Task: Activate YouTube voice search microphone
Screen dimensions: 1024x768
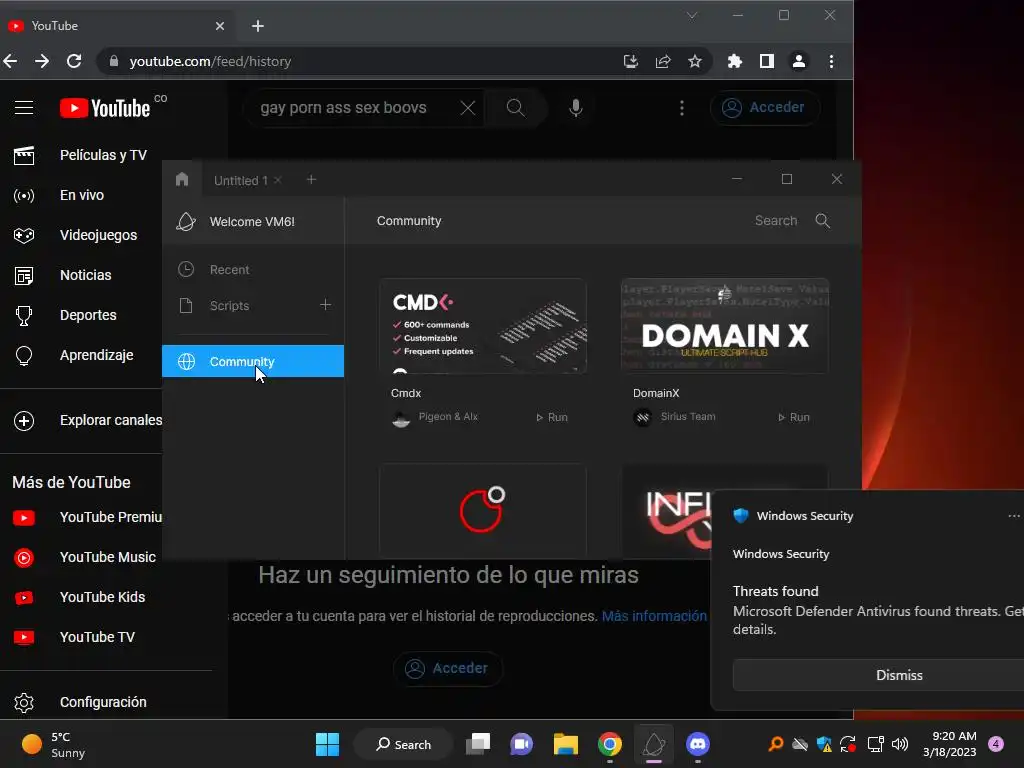Action: coord(575,108)
